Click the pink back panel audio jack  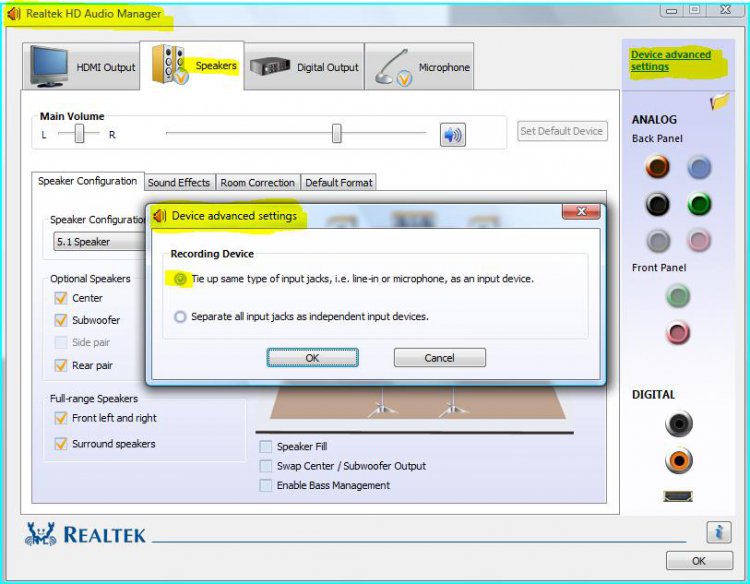click(x=699, y=240)
